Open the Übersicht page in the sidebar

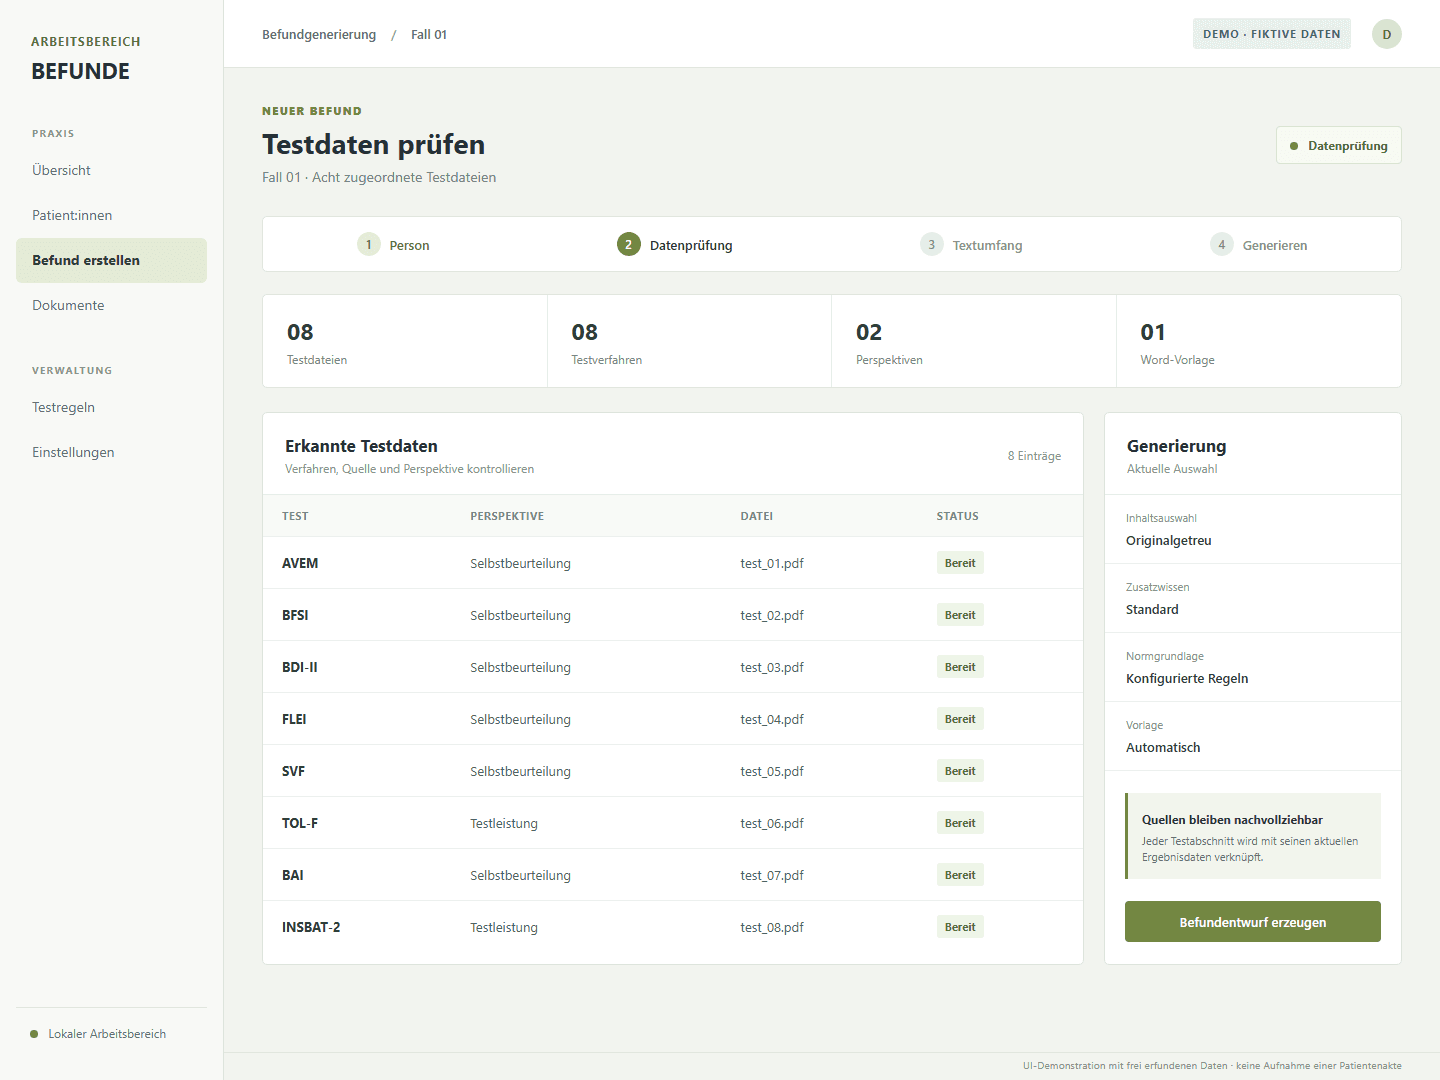click(x=111, y=170)
